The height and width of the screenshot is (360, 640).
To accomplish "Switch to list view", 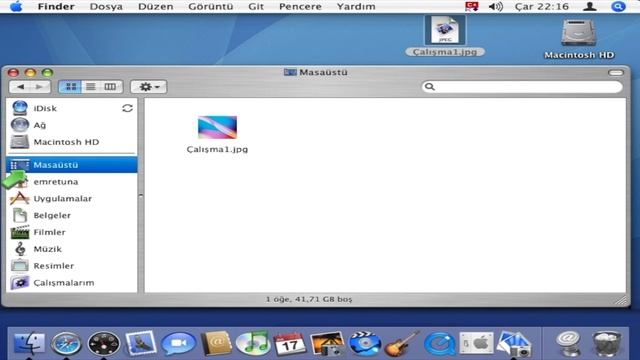I will 91,87.
